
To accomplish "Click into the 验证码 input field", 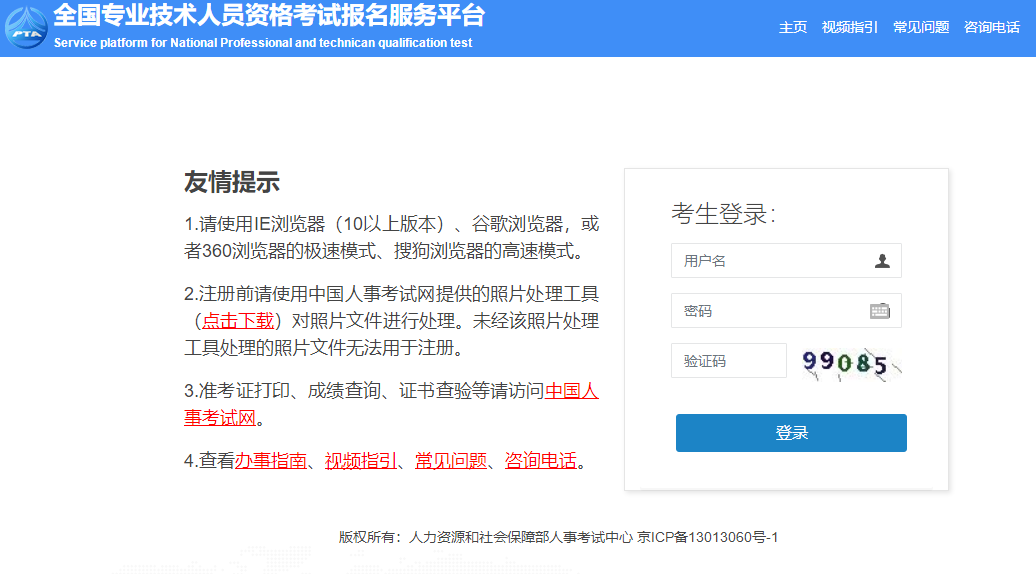I will coord(728,361).
